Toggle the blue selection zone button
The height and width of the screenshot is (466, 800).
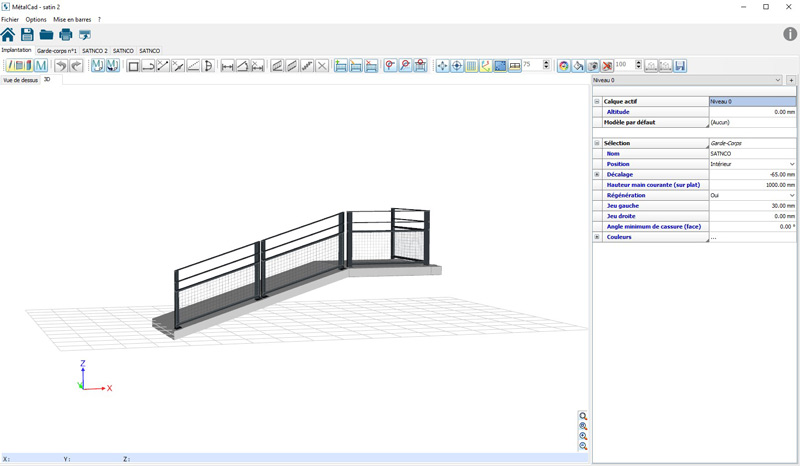click(501, 66)
